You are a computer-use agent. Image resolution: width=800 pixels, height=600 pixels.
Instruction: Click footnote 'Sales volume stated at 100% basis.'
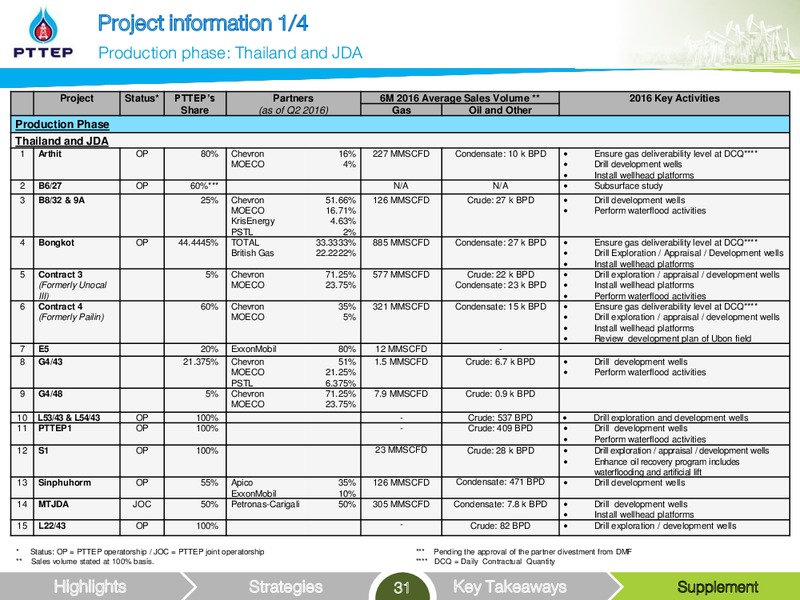point(92,562)
